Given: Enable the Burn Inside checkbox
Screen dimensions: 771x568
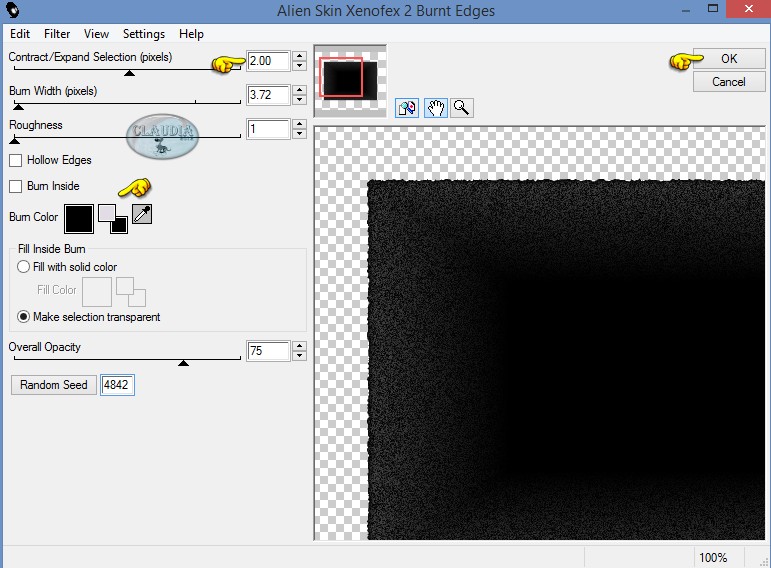Looking at the screenshot, I should tap(16, 186).
